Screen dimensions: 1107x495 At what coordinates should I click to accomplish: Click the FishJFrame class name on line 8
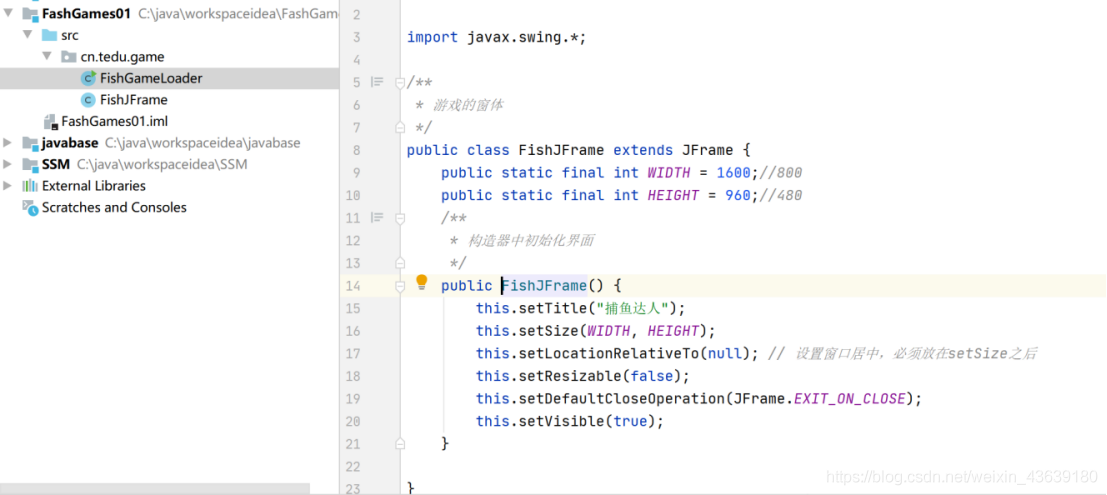click(x=561, y=150)
